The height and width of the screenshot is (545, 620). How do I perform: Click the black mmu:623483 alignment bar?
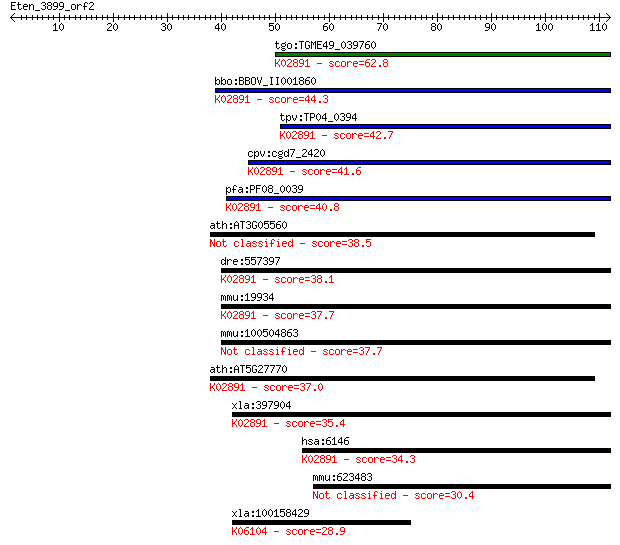point(462,486)
